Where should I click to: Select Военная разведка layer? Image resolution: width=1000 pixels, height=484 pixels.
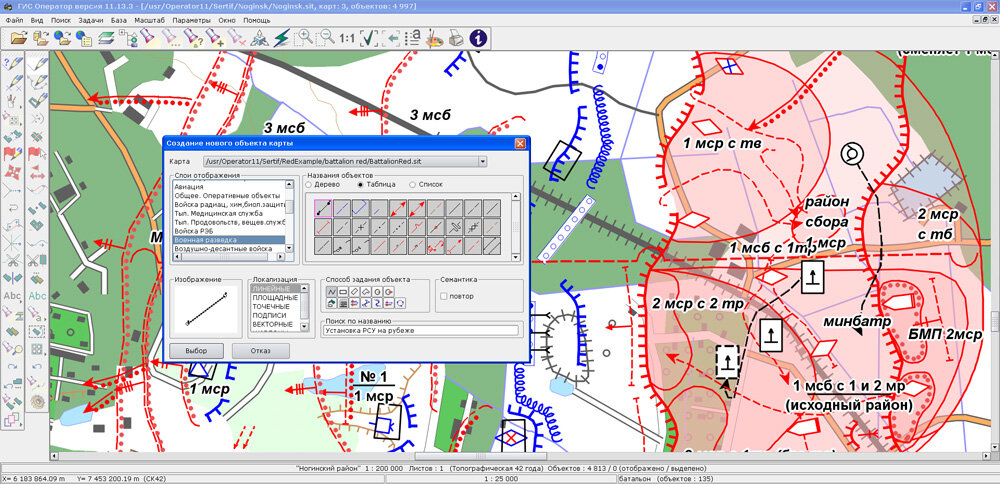click(x=228, y=239)
